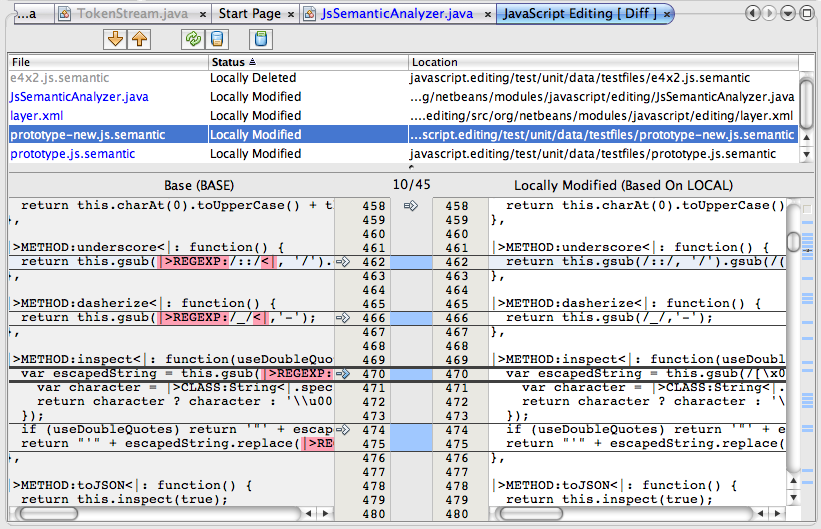The width and height of the screenshot is (821, 529).
Task: Click the right pane vertical scrollbar thumb
Action: tap(794, 241)
